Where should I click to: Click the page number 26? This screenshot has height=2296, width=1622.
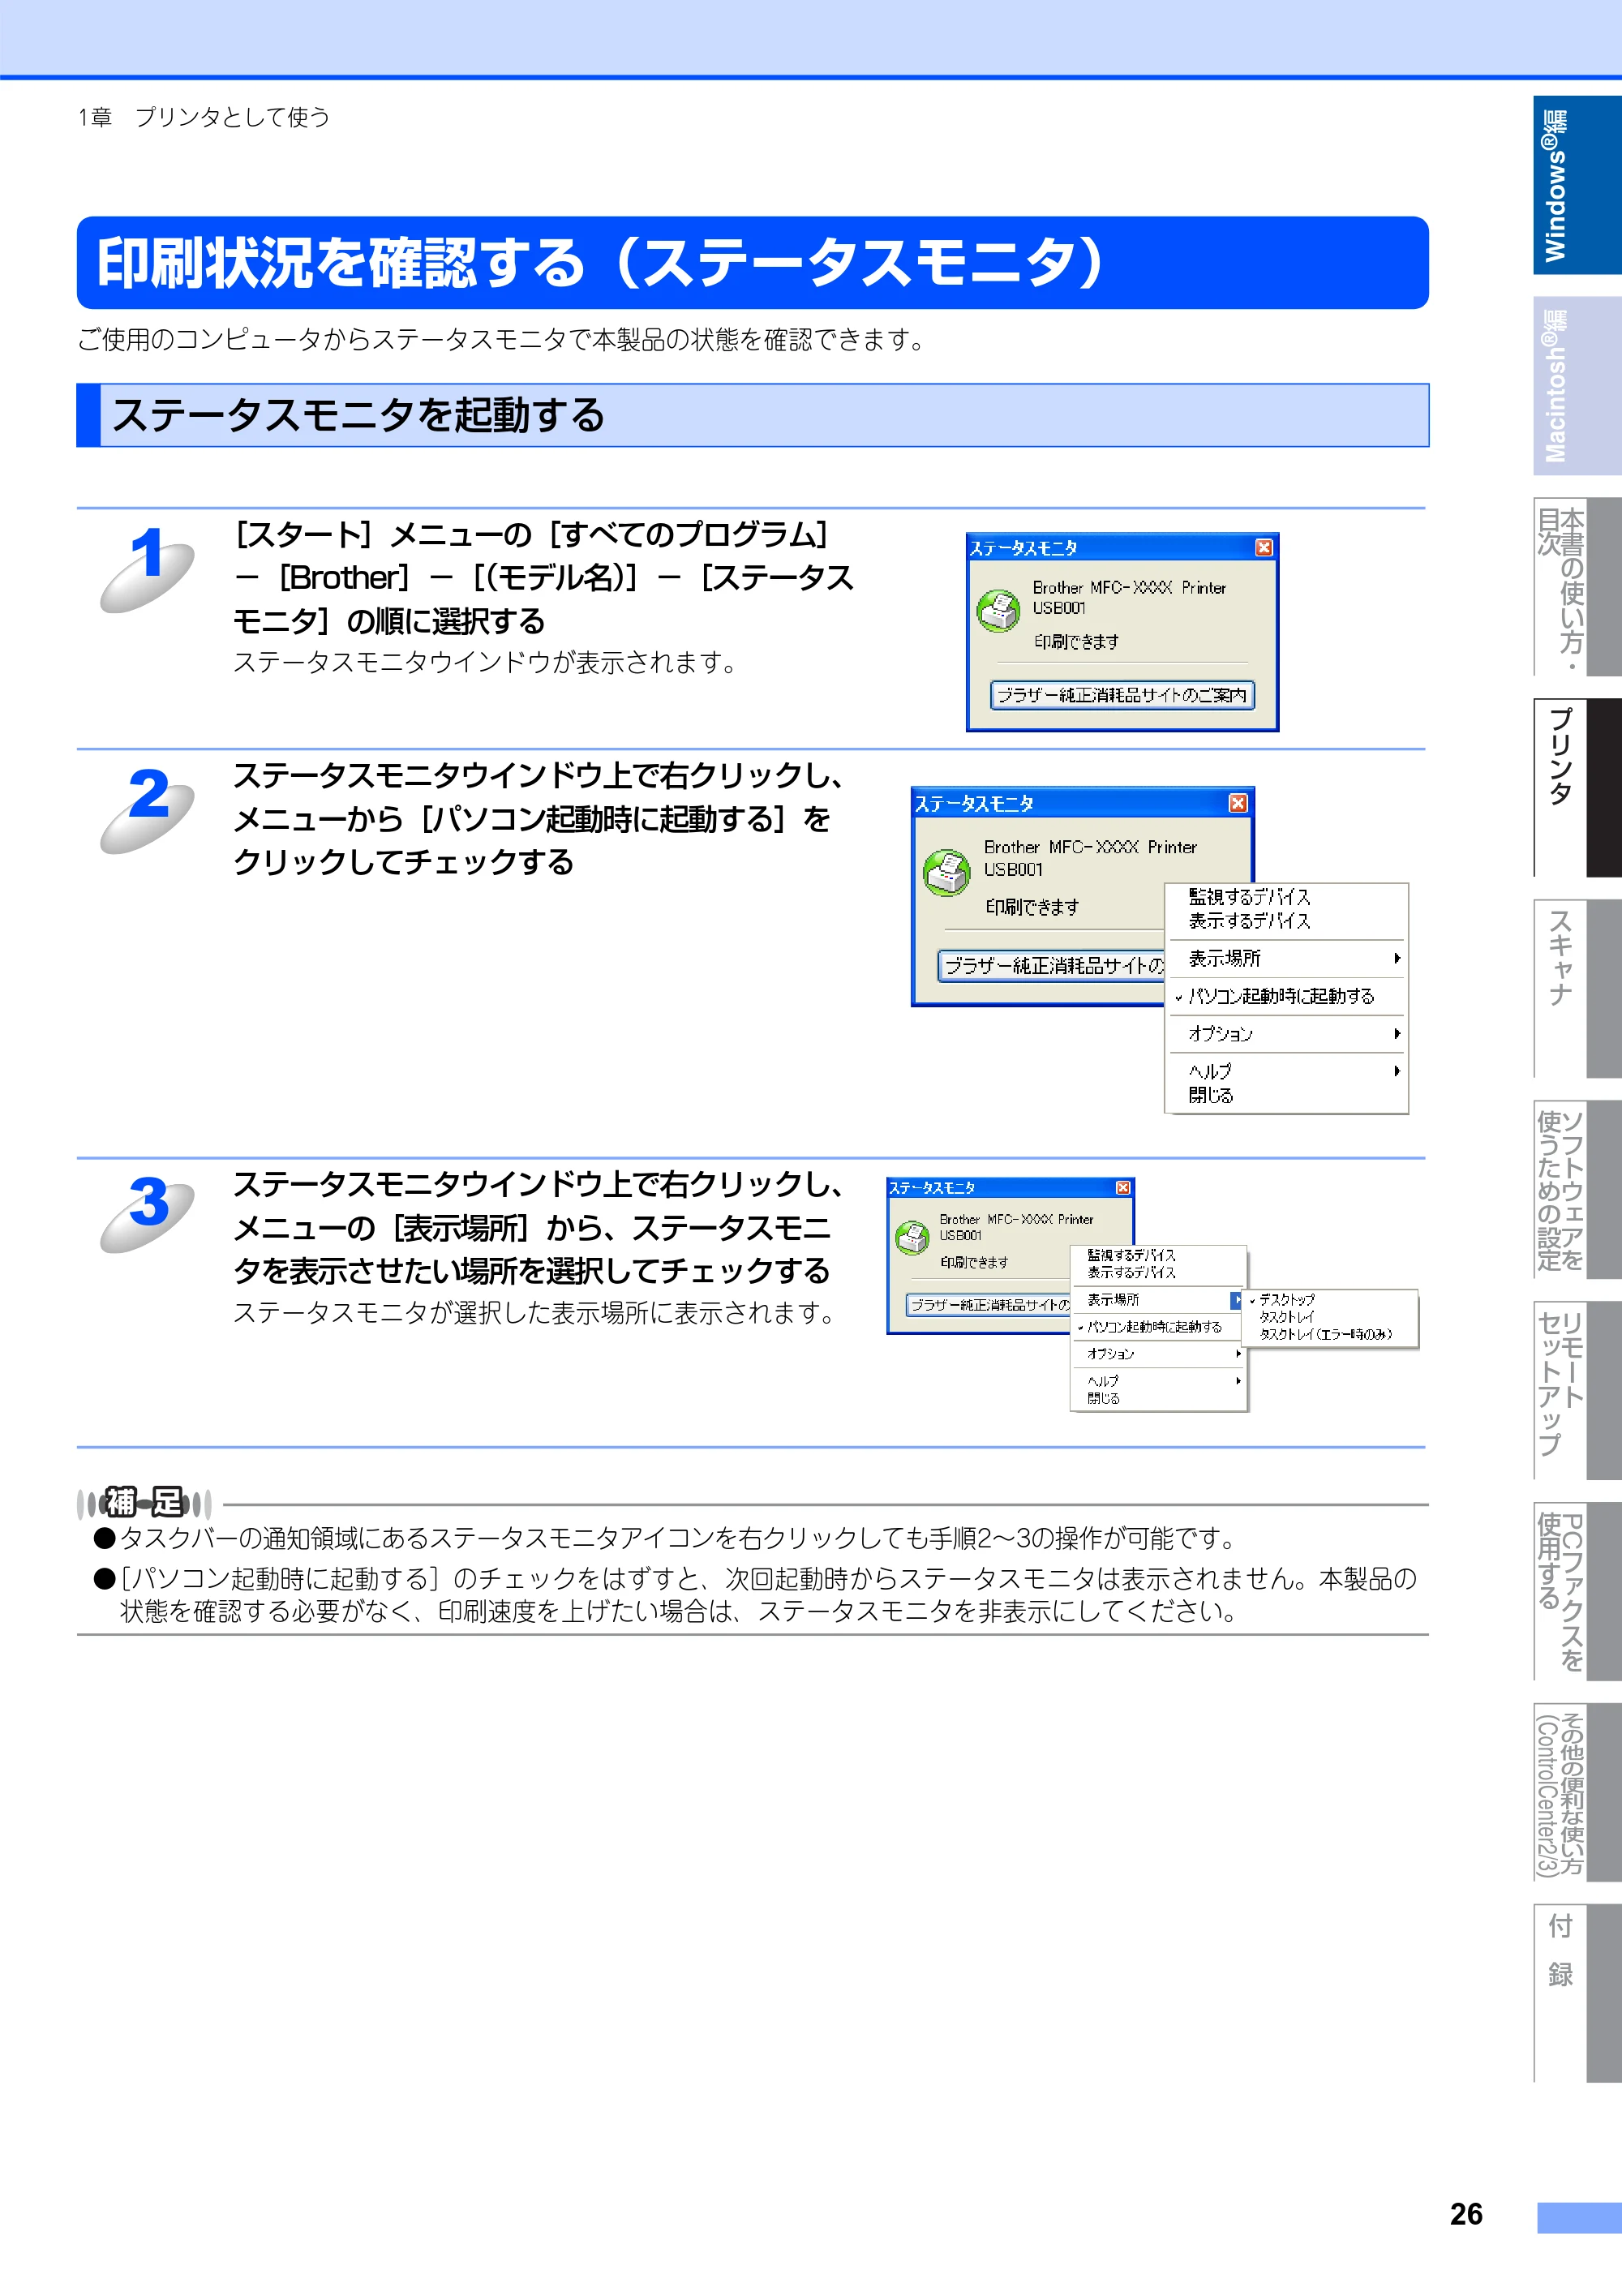point(1466,2214)
